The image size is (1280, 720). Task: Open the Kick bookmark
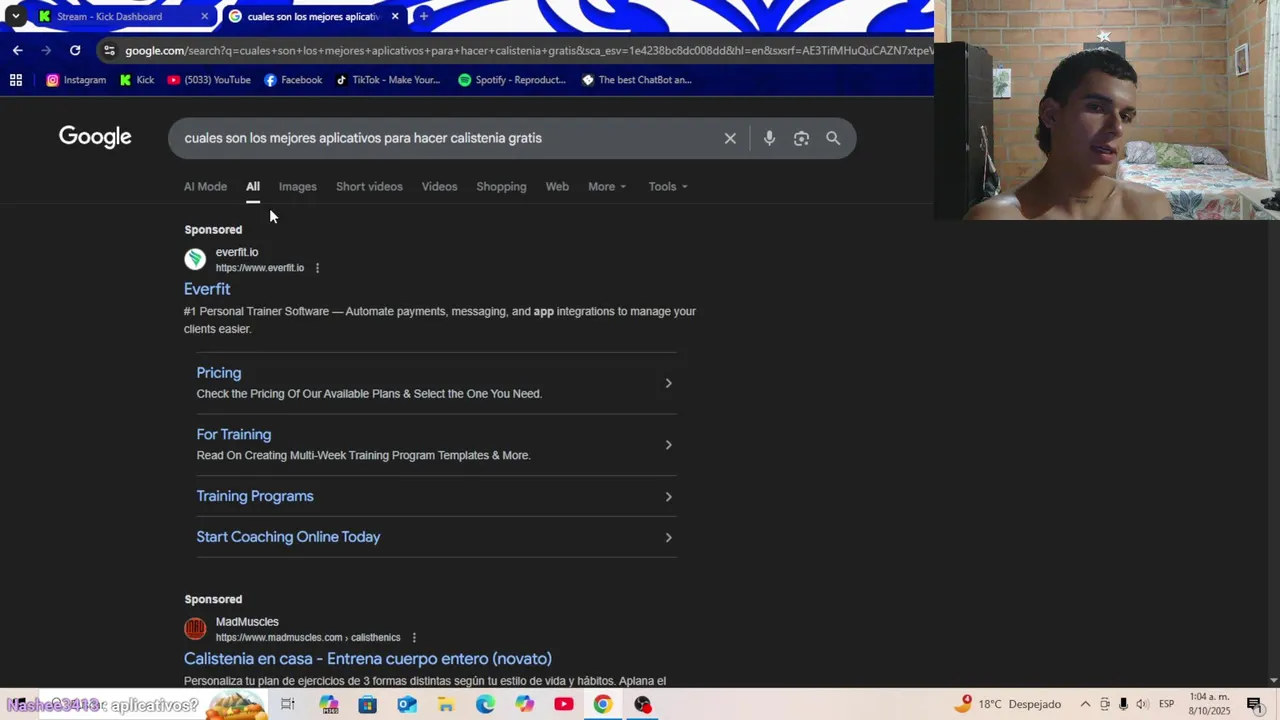pos(137,80)
